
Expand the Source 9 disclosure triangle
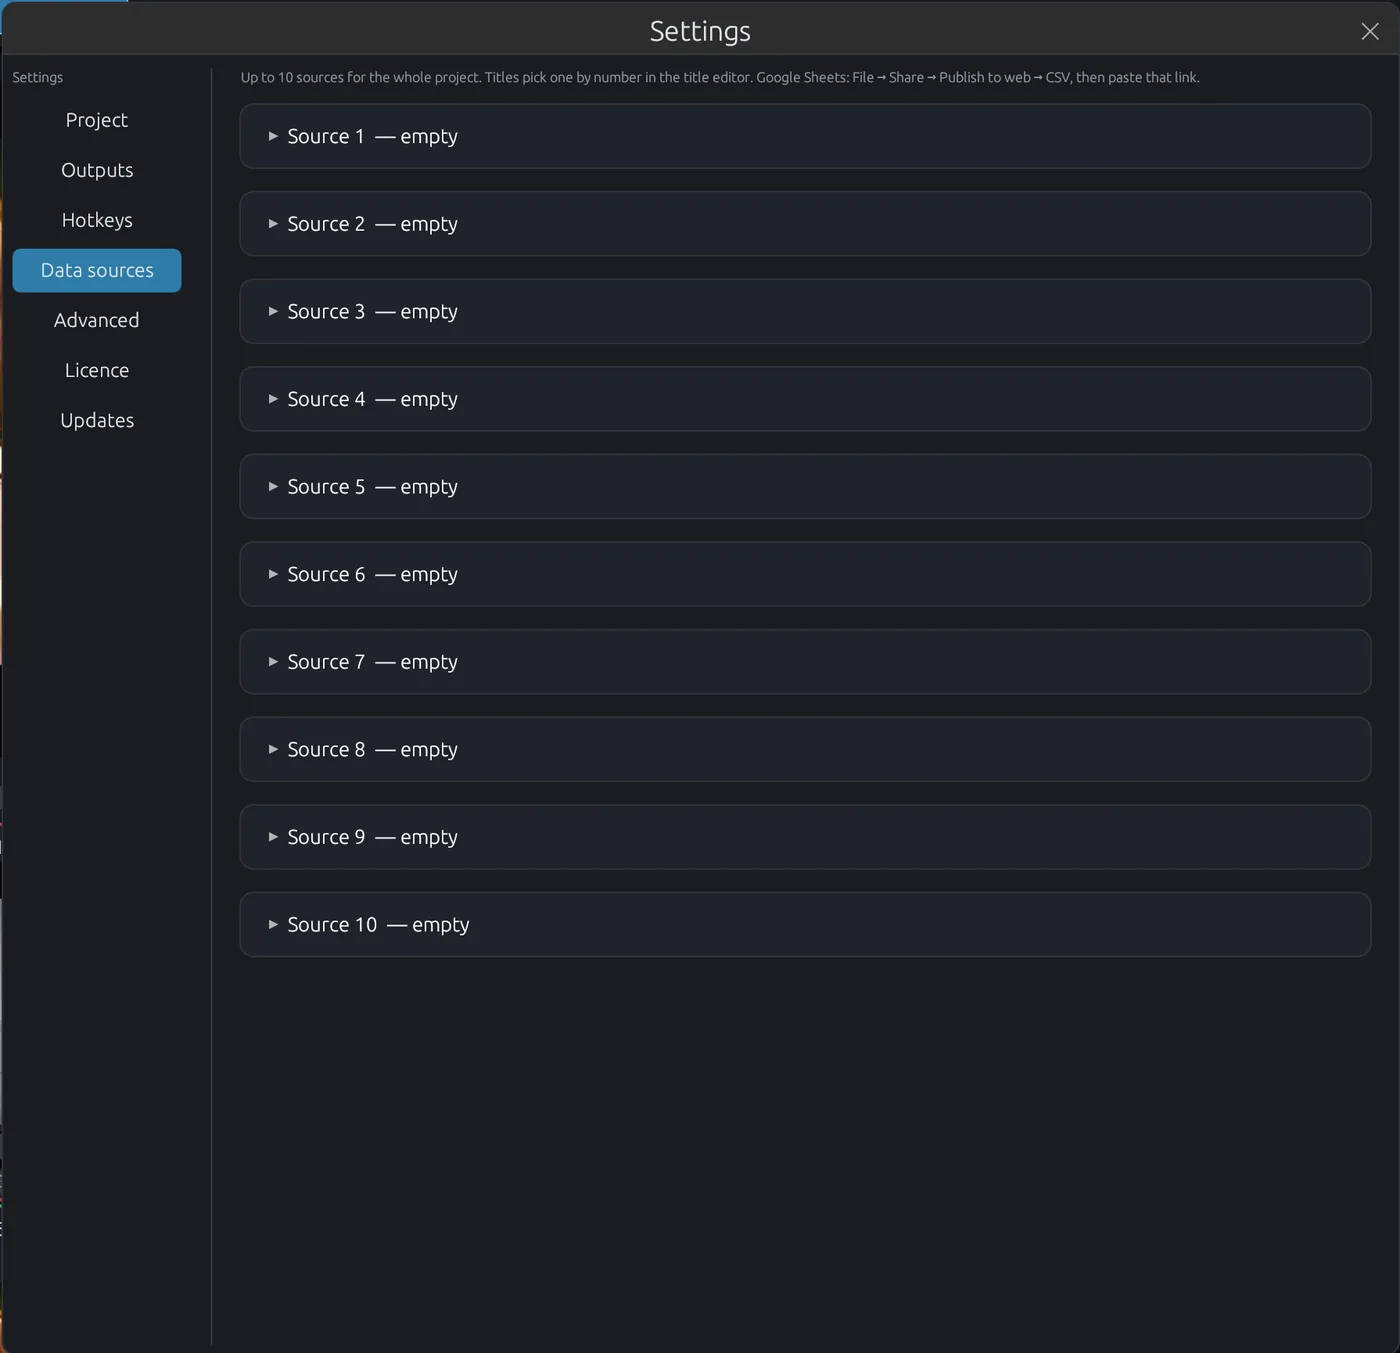click(273, 837)
